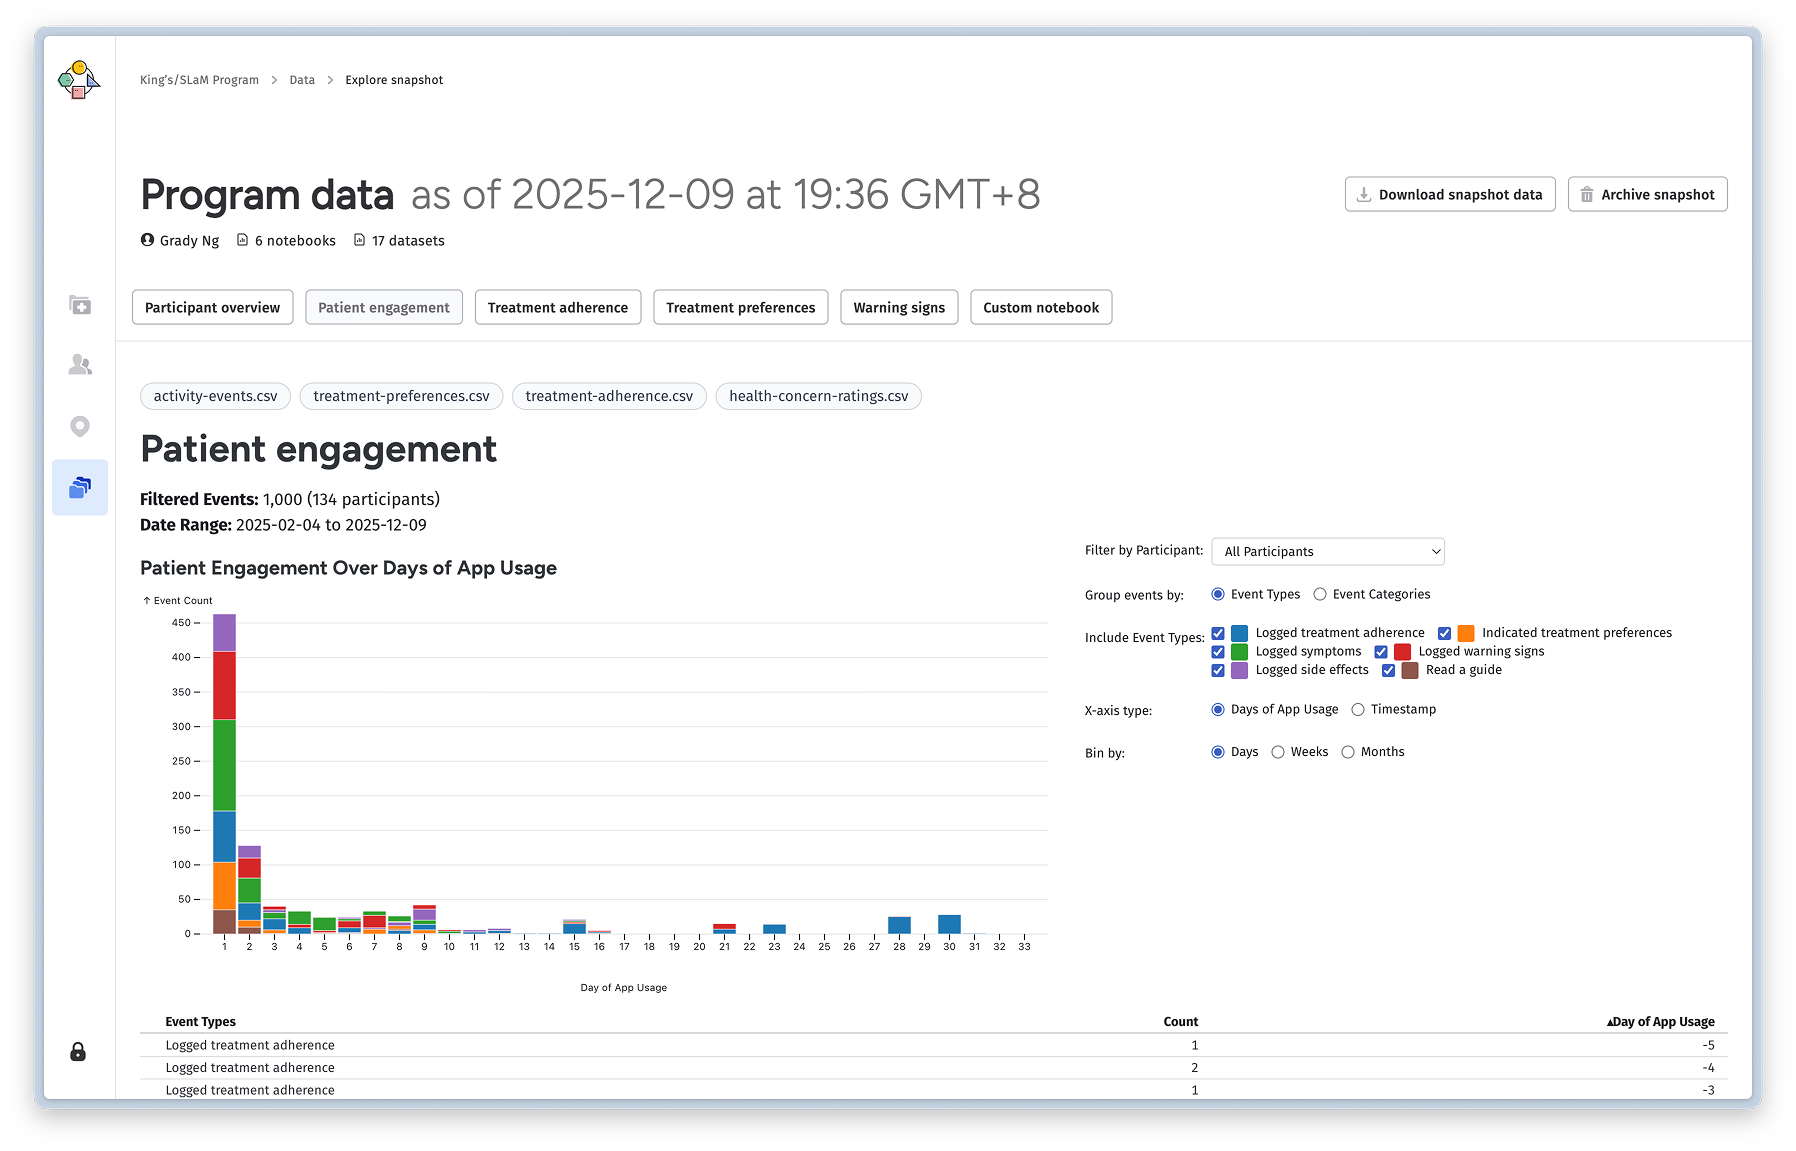The width and height of the screenshot is (1796, 1151).
Task: Click the red Logged warning signs color swatch
Action: [x=1401, y=651]
